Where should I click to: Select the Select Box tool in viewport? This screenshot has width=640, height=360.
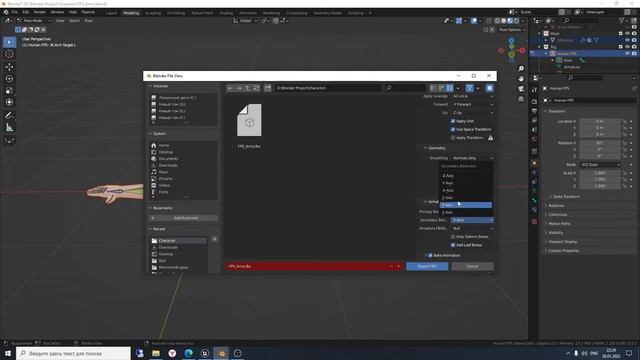pyautogui.click(x=9, y=42)
